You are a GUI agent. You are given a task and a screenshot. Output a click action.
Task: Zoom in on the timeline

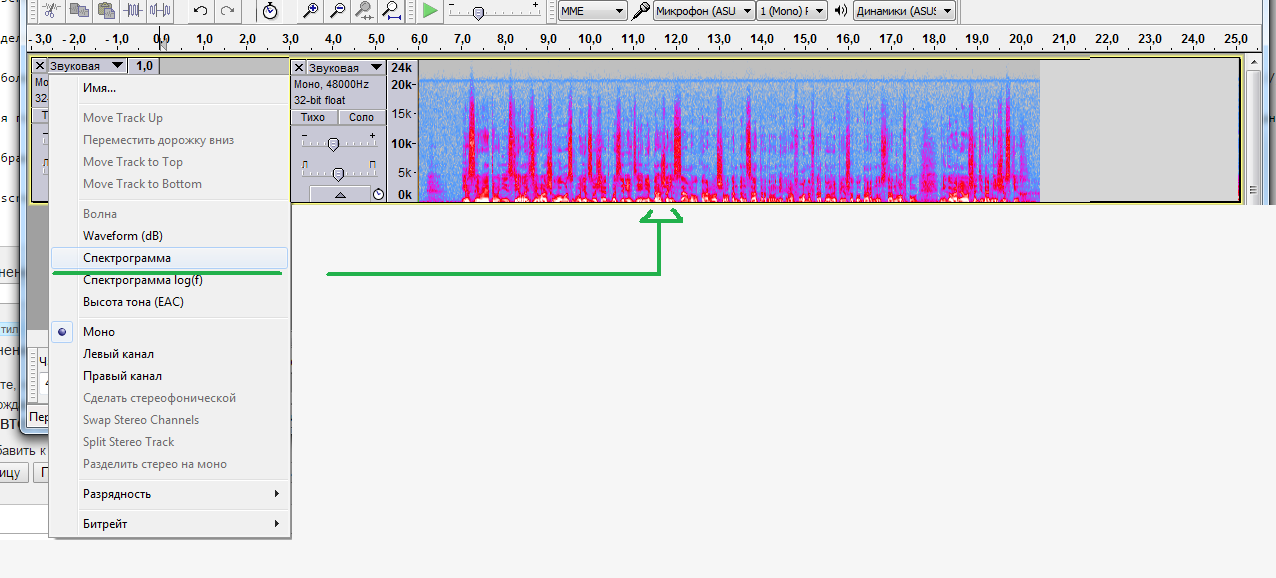tap(311, 11)
